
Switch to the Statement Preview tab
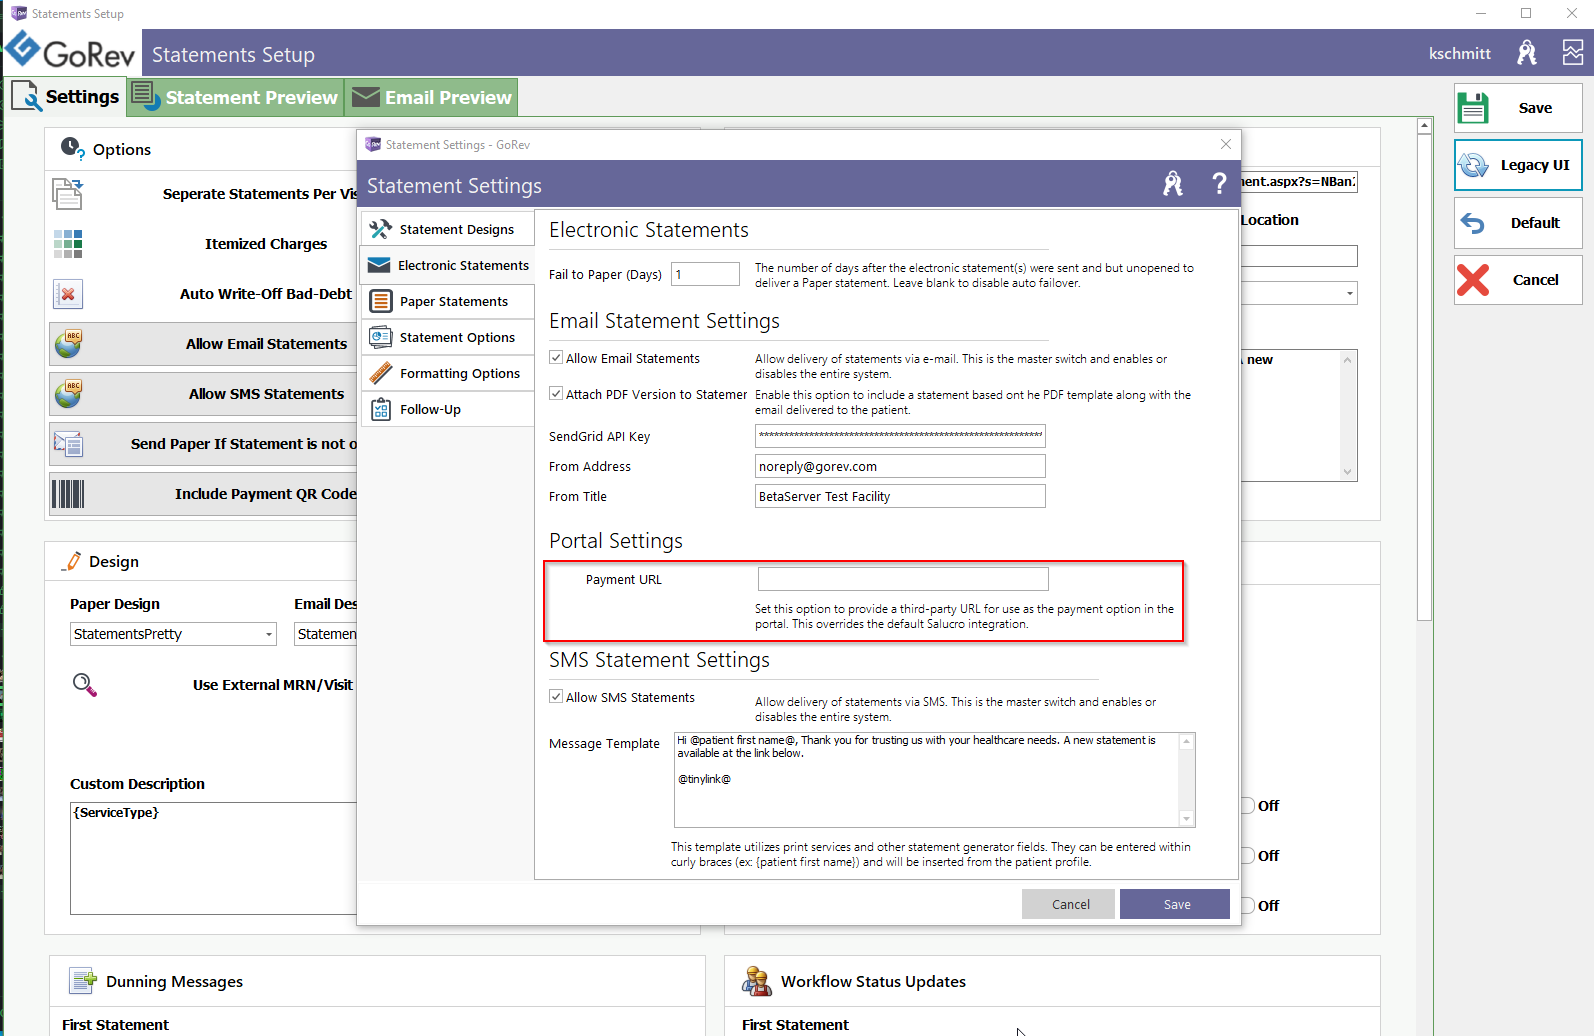point(235,97)
